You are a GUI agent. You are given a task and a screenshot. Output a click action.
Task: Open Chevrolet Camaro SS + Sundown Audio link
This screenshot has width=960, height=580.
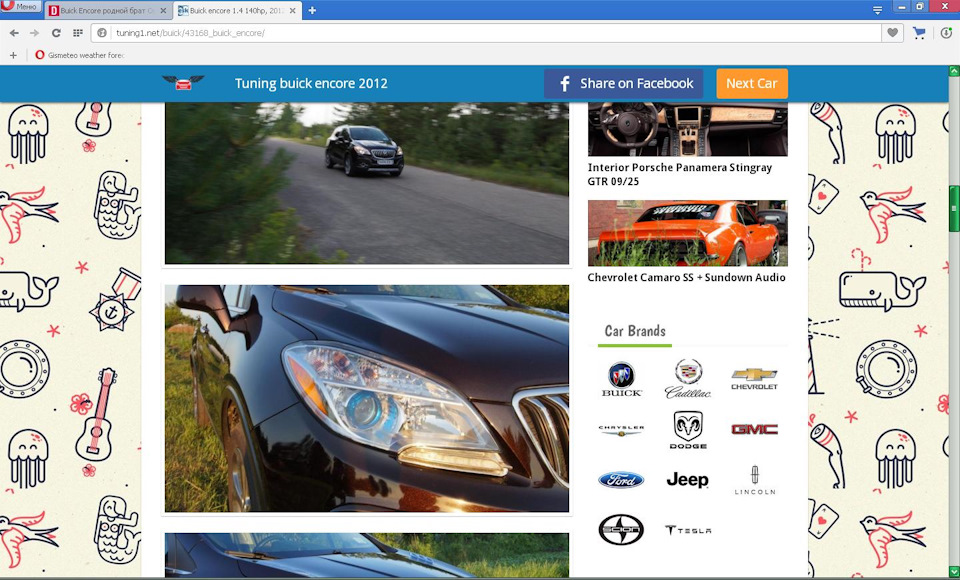pyautogui.click(x=686, y=277)
